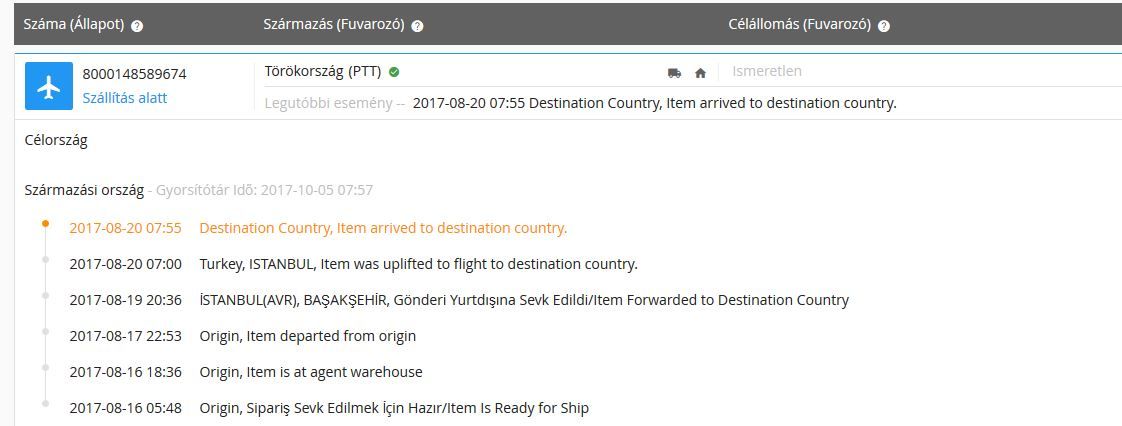Click timeline dot for 2017-08-17 22:53 event
This screenshot has width=1122, height=426.
tap(45, 331)
